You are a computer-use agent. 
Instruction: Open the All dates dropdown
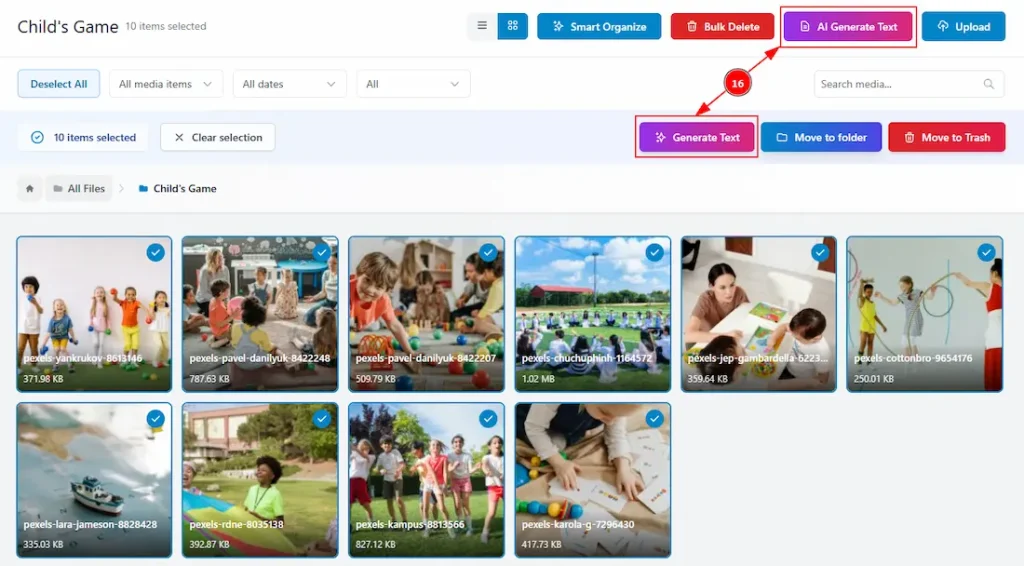click(x=289, y=84)
